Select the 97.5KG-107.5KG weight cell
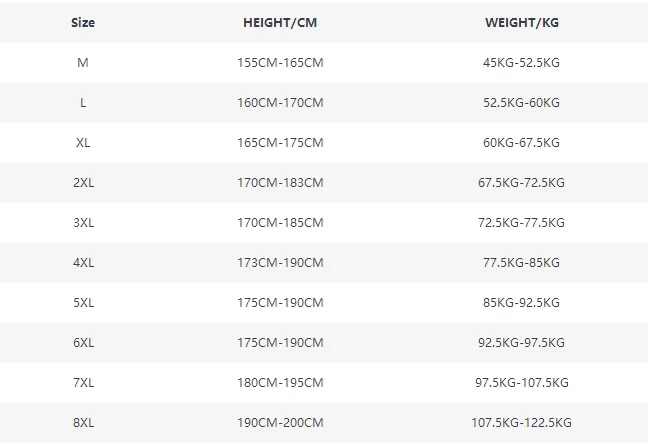 [521, 383]
